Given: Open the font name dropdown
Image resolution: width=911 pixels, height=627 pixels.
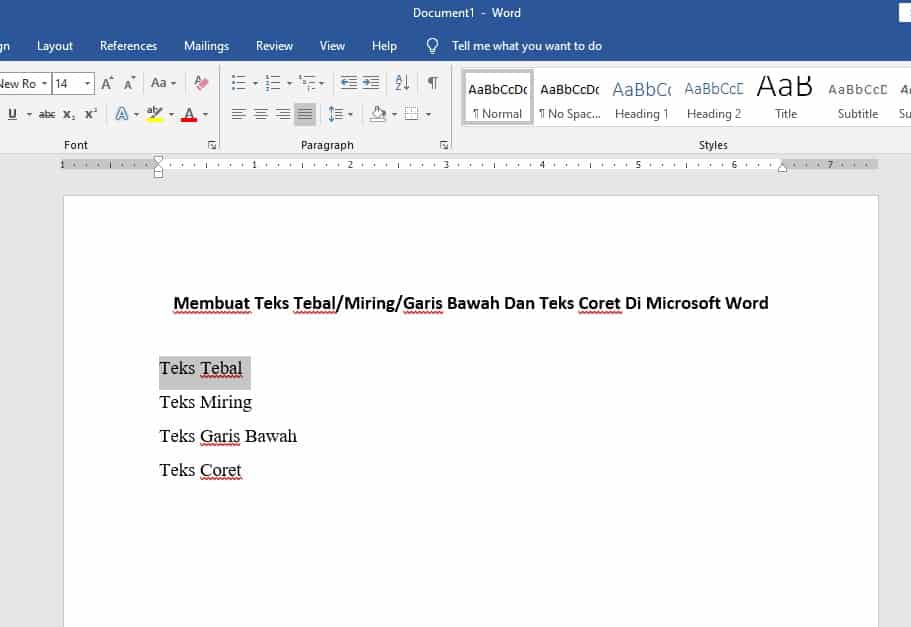Looking at the screenshot, I should [x=44, y=83].
